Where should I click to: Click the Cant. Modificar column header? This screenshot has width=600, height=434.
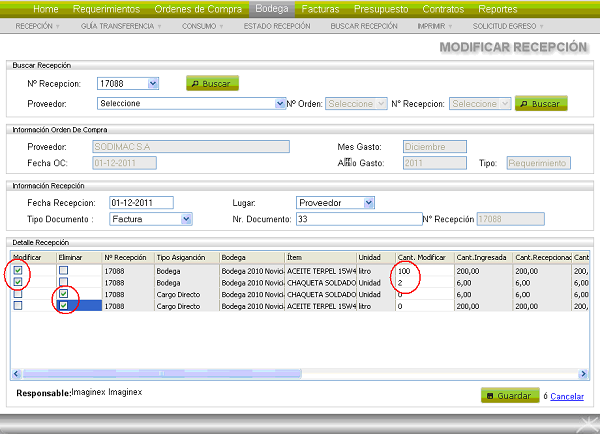pos(425,258)
